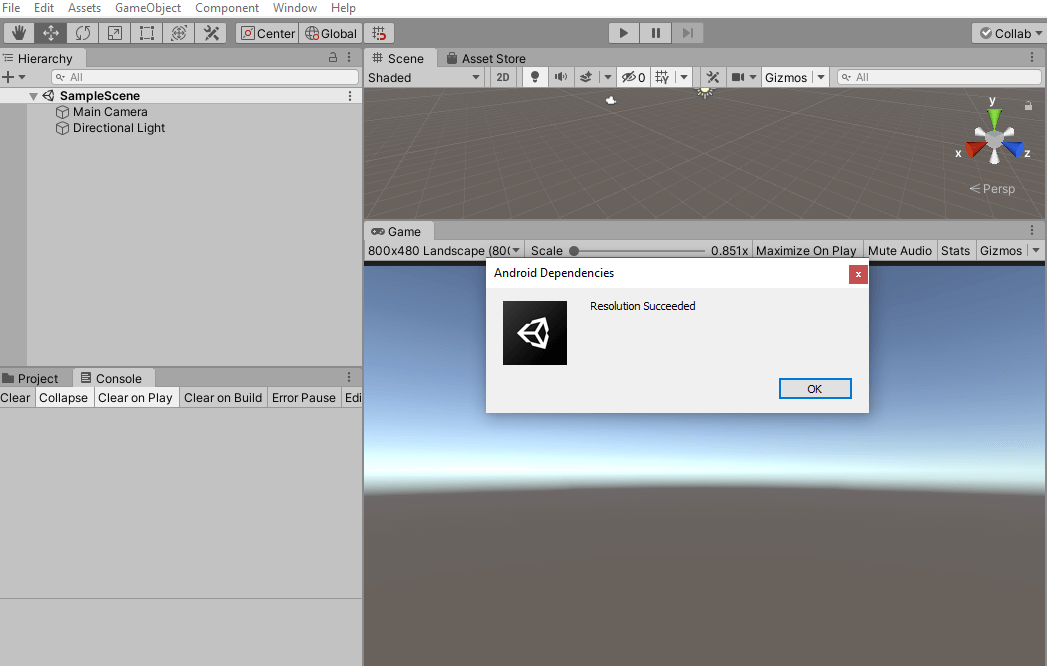Screen dimensions: 1047x666
Task: Search in the Scene view field
Action: pos(939,77)
